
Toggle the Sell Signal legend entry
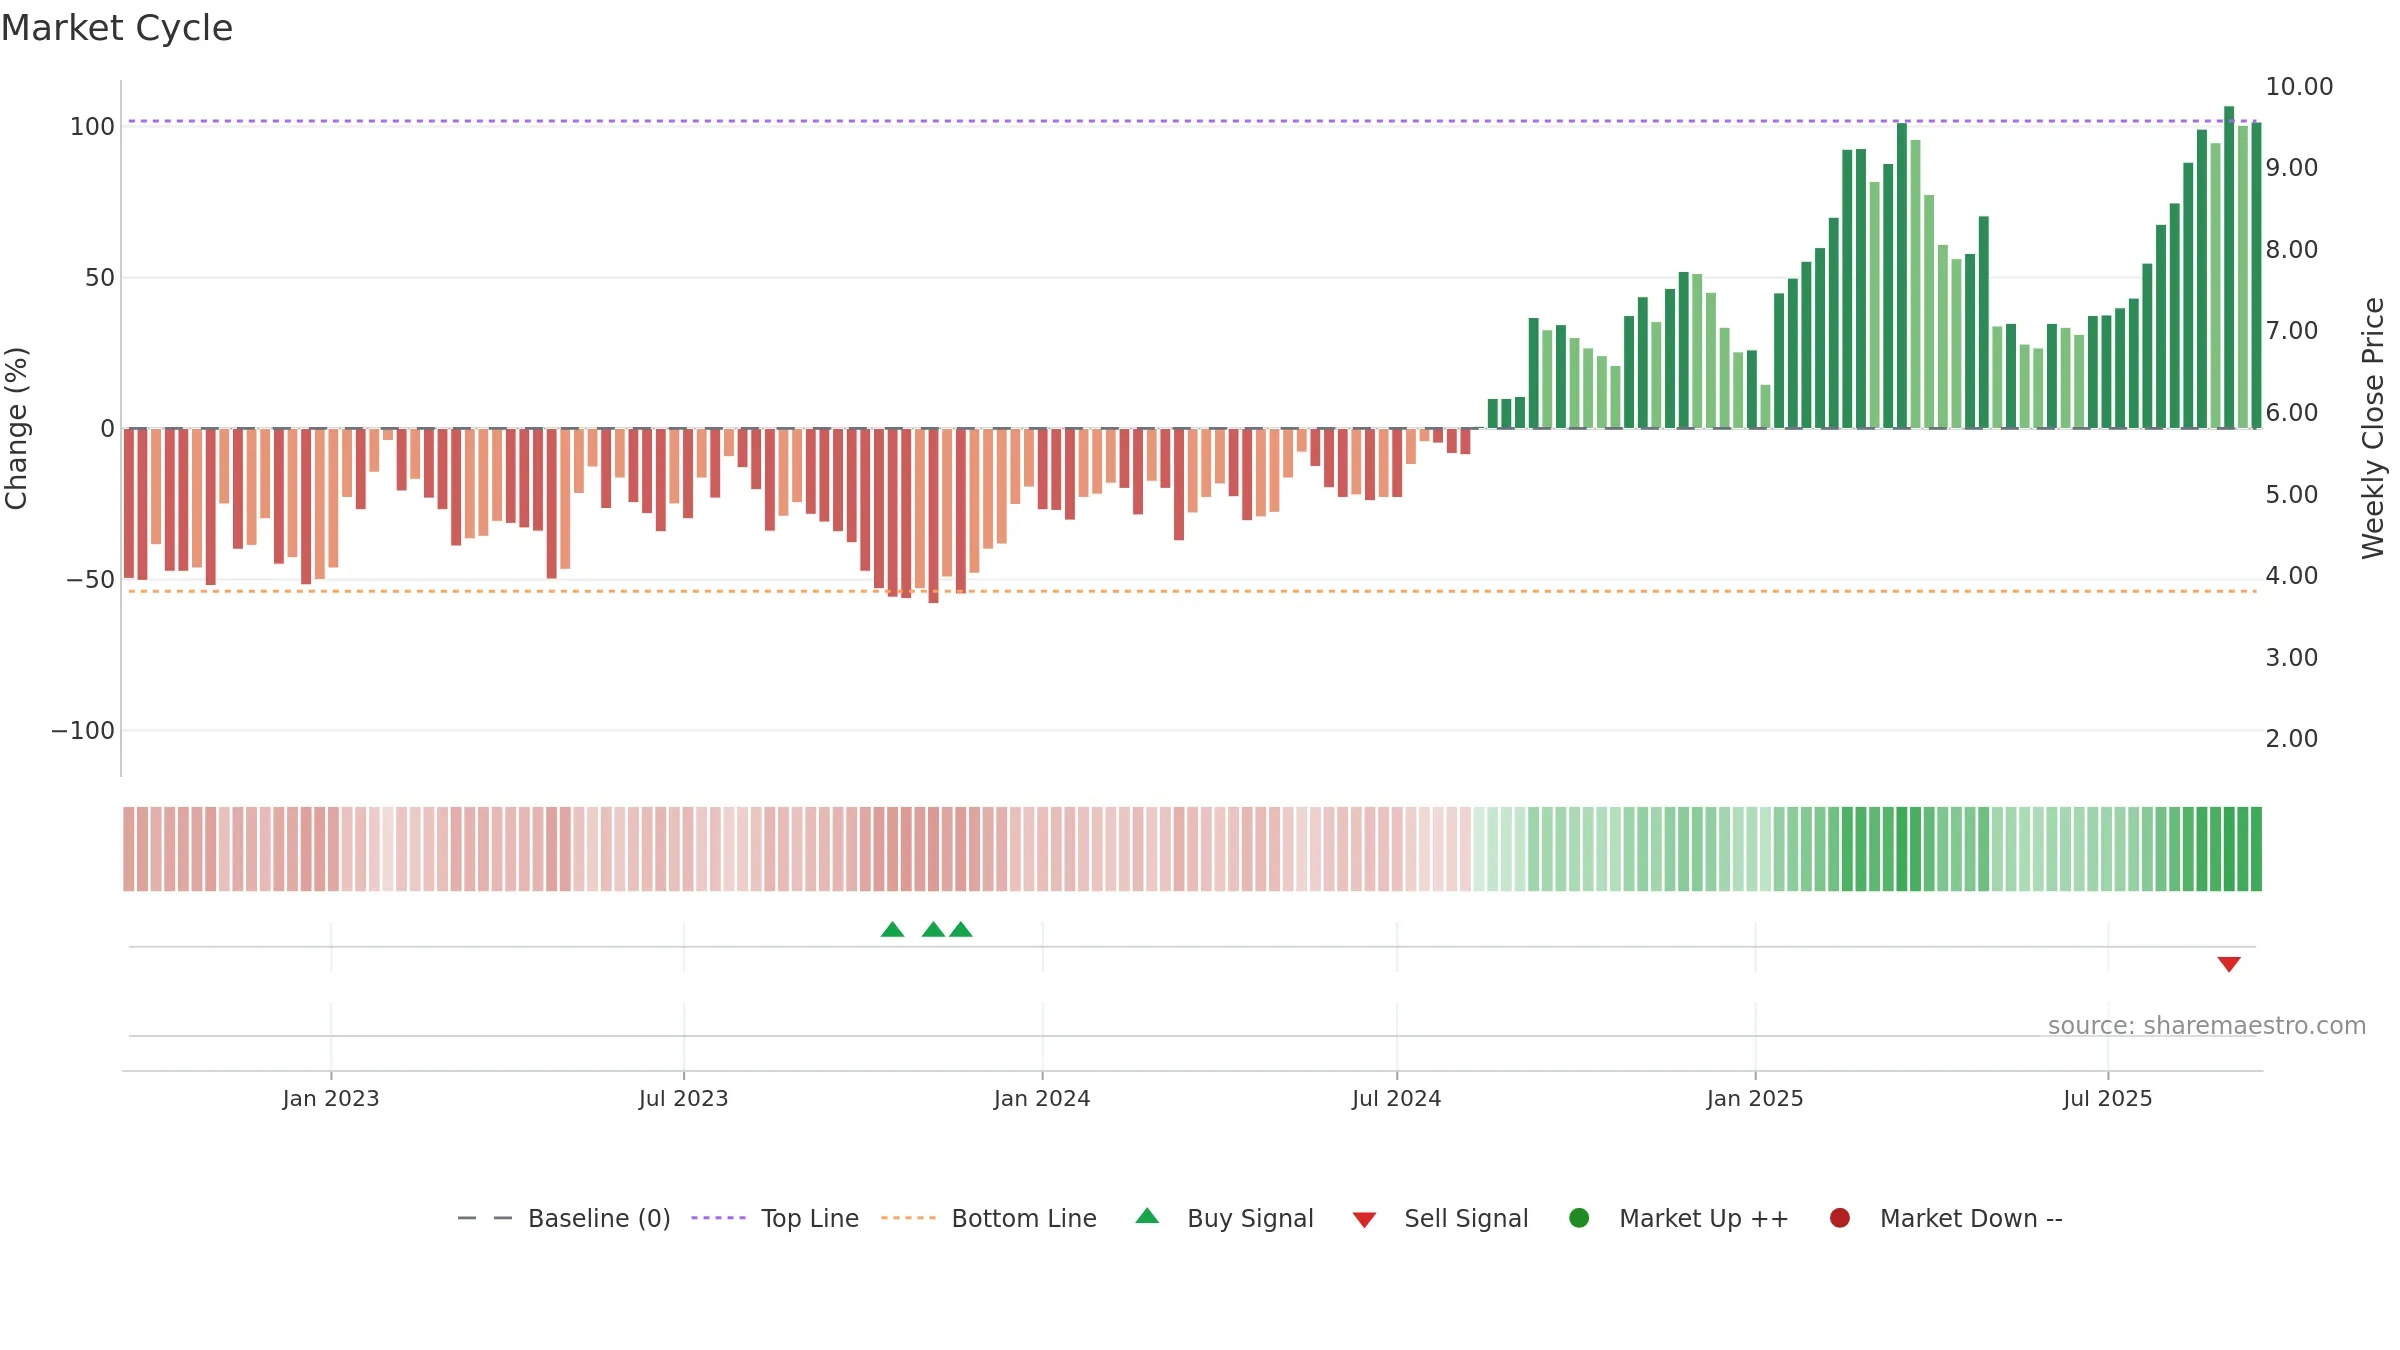pyautogui.click(x=1440, y=1218)
